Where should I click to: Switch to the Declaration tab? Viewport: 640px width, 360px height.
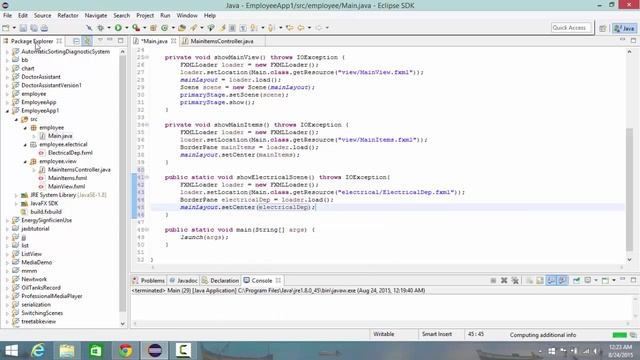(220, 280)
